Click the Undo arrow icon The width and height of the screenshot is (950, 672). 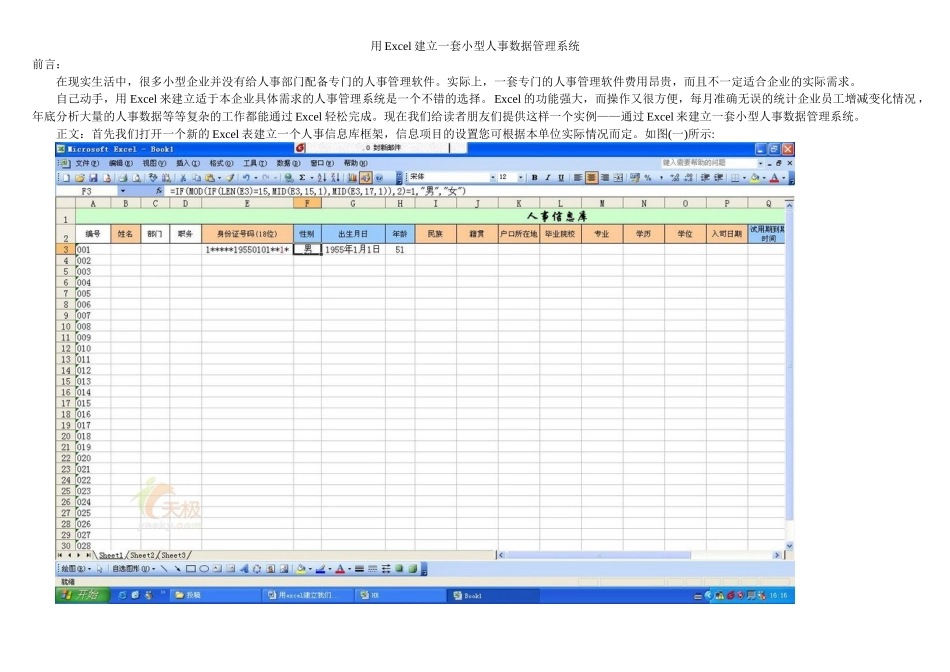point(246,178)
